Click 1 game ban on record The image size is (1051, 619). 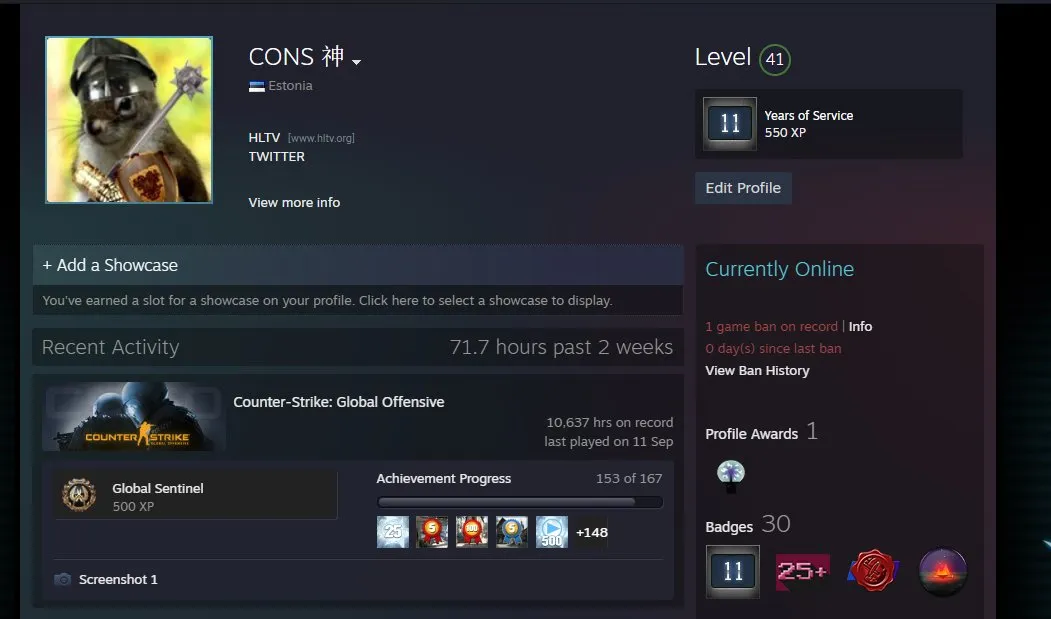(771, 327)
